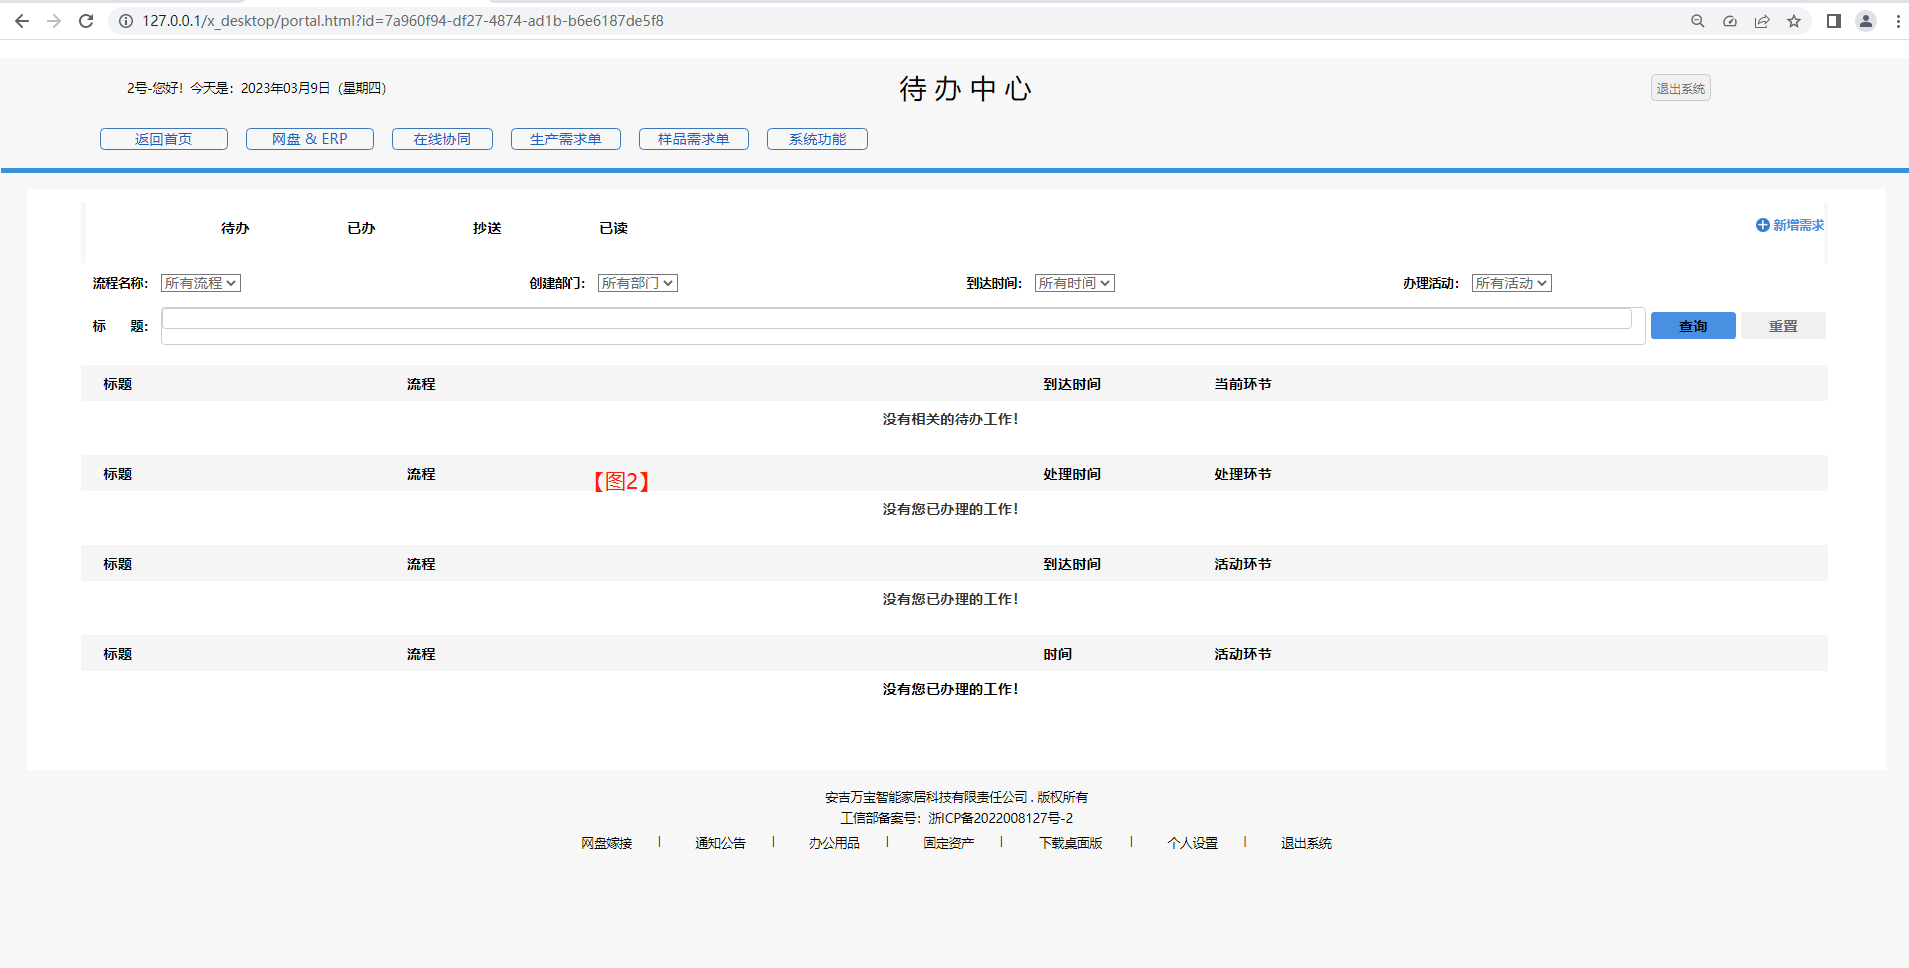Open the 网盘 & ERP menu button
1909x968 pixels.
point(310,139)
